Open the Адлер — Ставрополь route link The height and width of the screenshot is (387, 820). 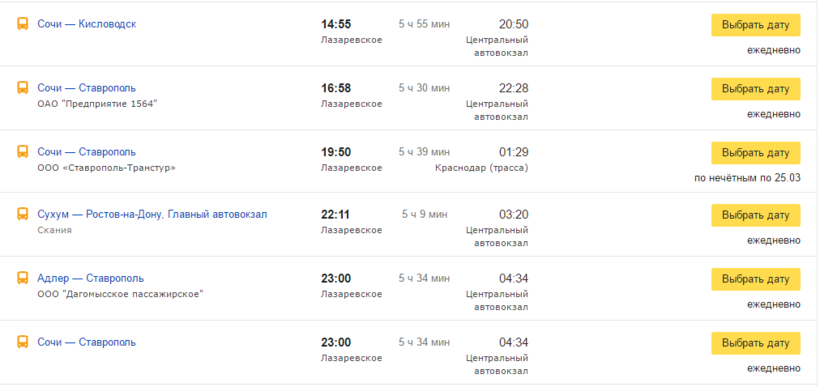pyautogui.click(x=90, y=278)
